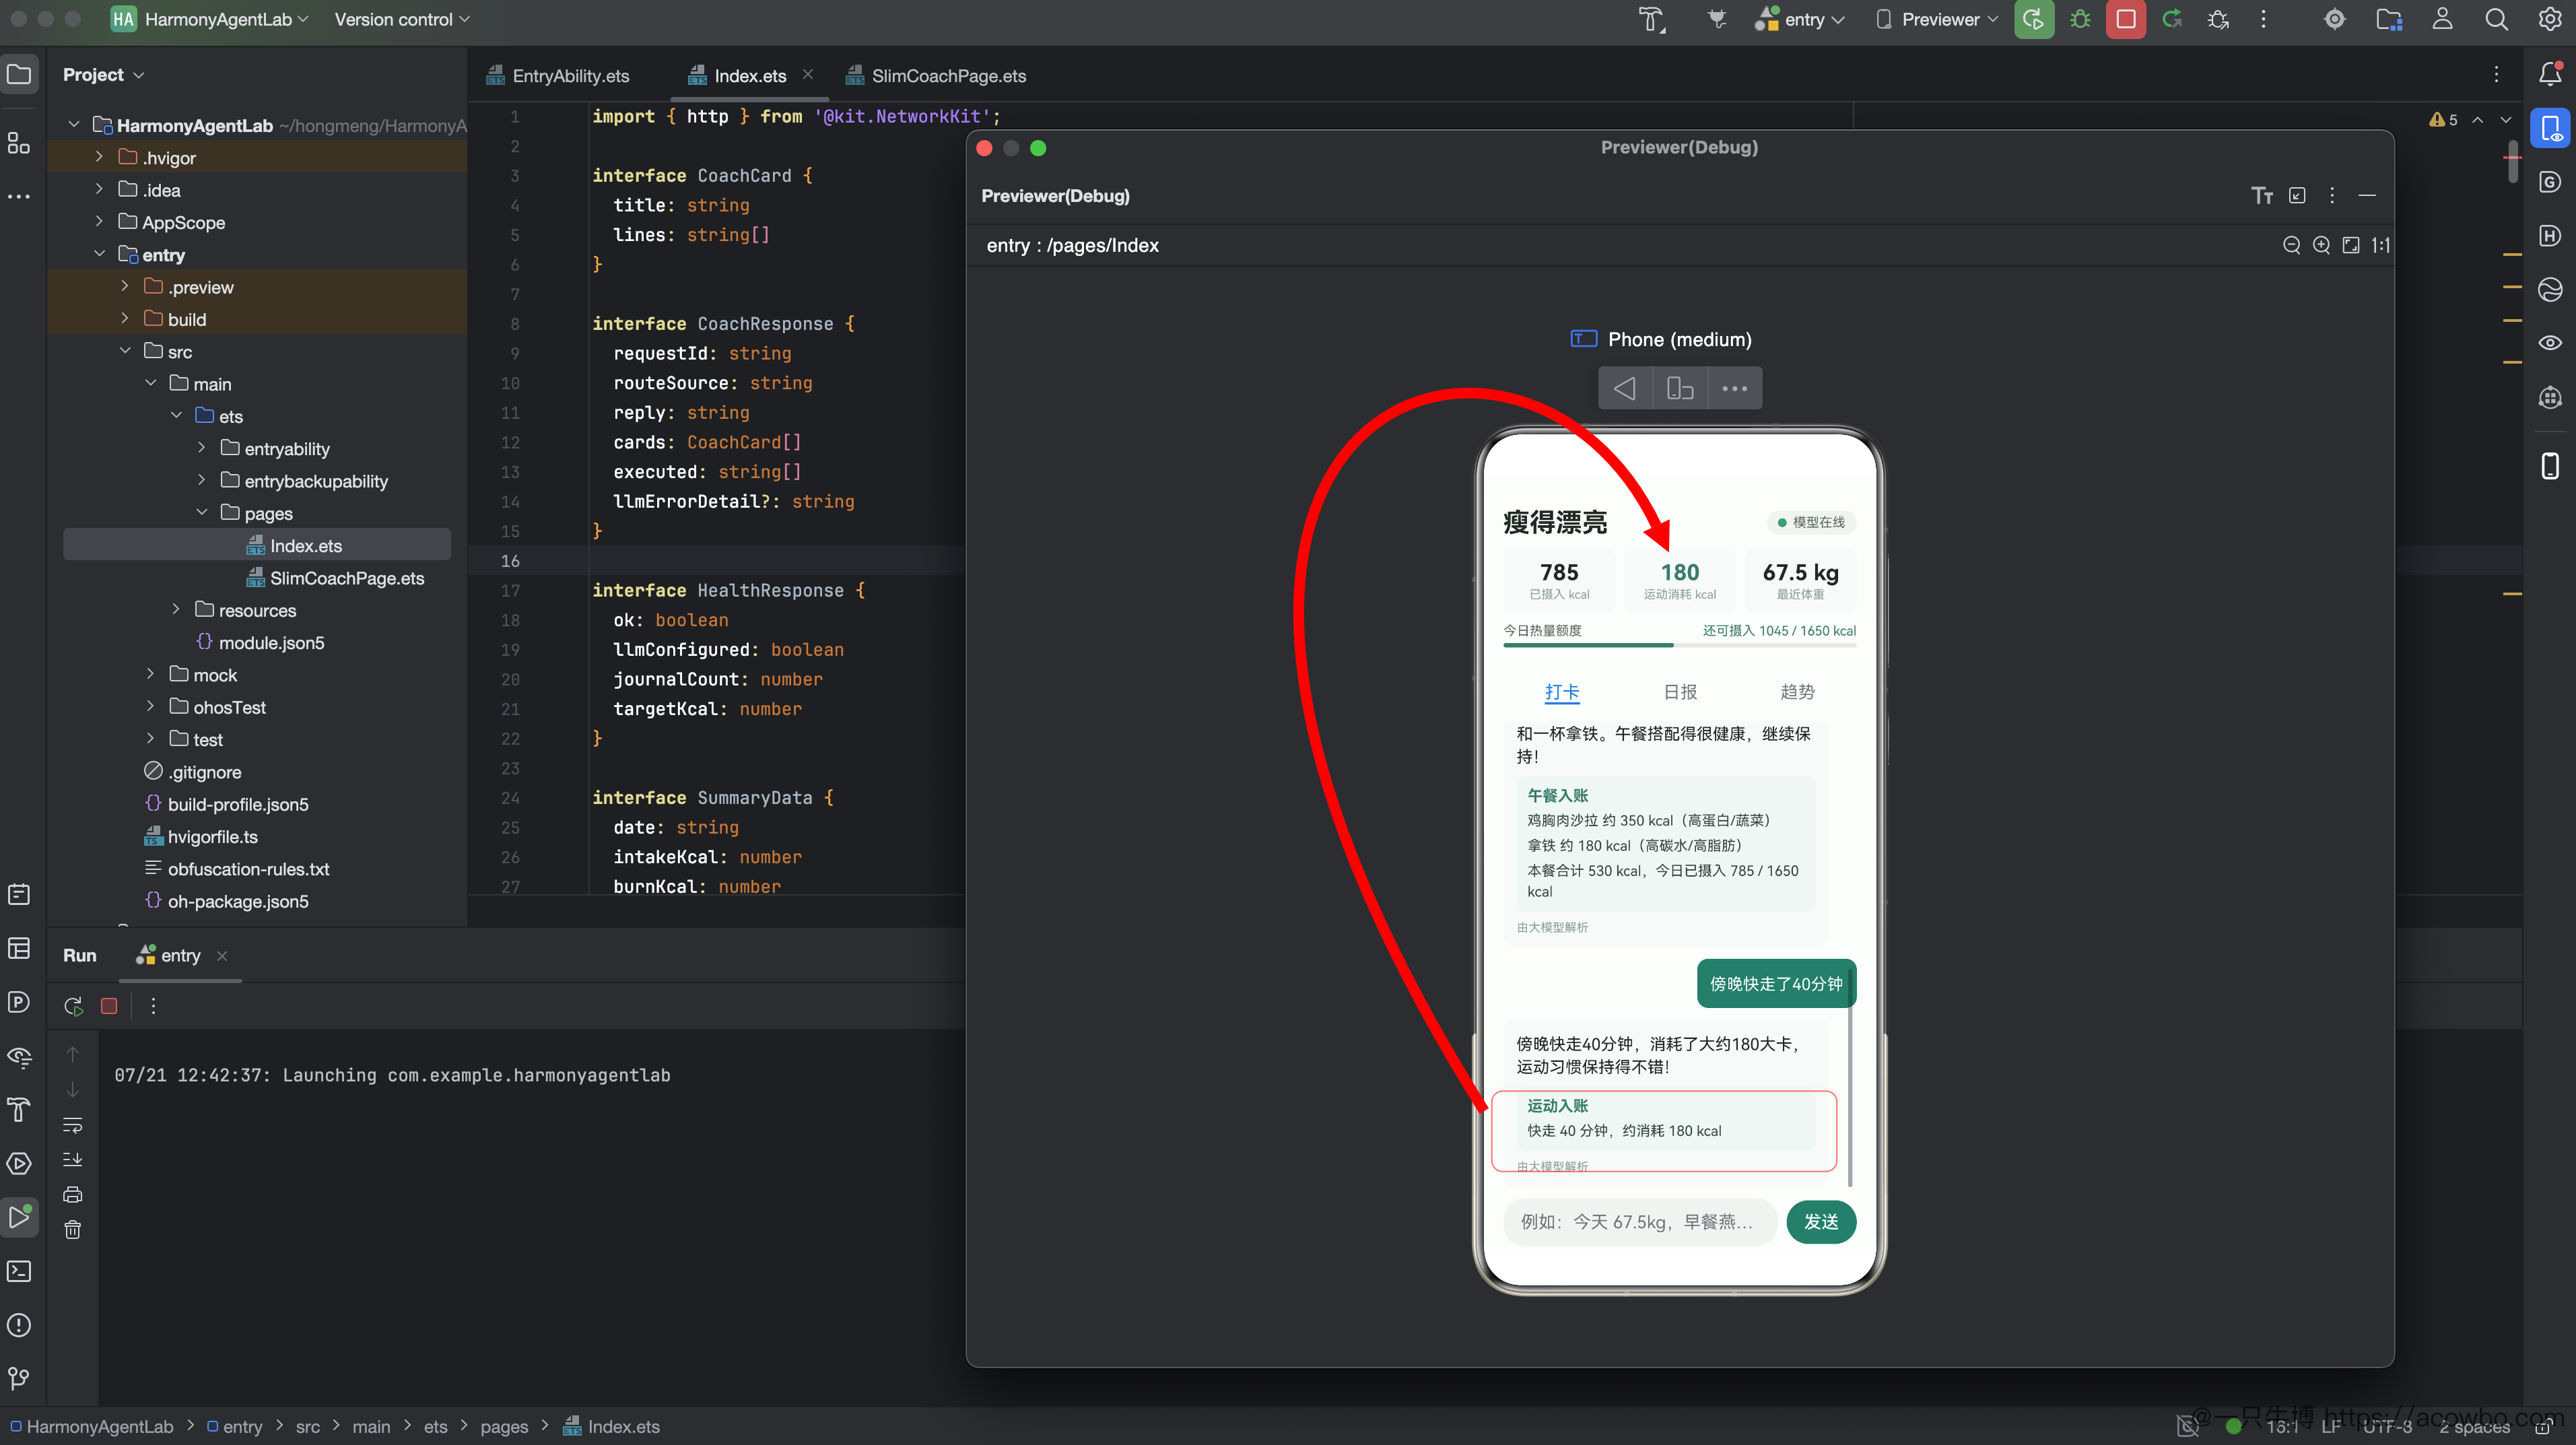The image size is (2576, 1445).
Task: Click the 2 spaces indent status
Action: 2475,1427
